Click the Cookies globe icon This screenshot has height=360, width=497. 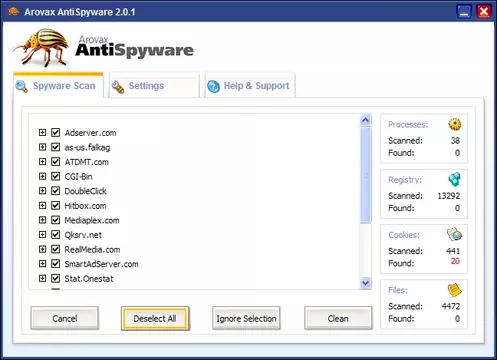(x=454, y=234)
